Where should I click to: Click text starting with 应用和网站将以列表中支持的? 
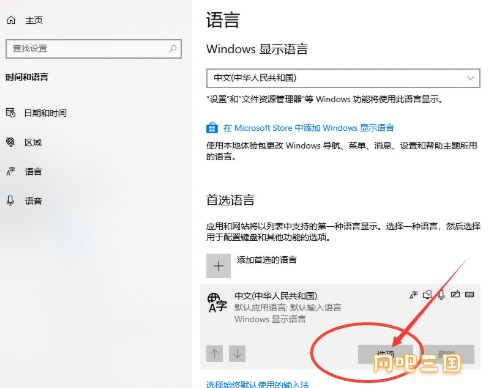coord(343,232)
